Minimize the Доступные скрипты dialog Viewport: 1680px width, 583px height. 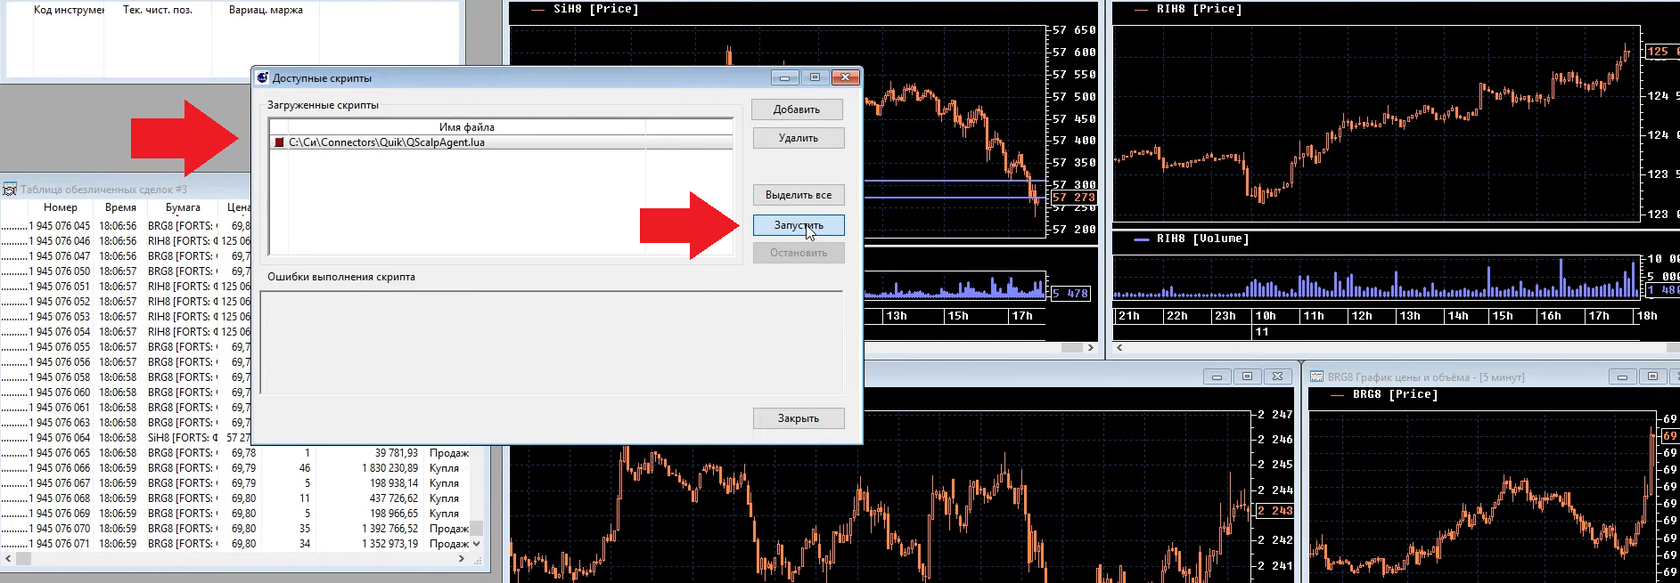[786, 77]
